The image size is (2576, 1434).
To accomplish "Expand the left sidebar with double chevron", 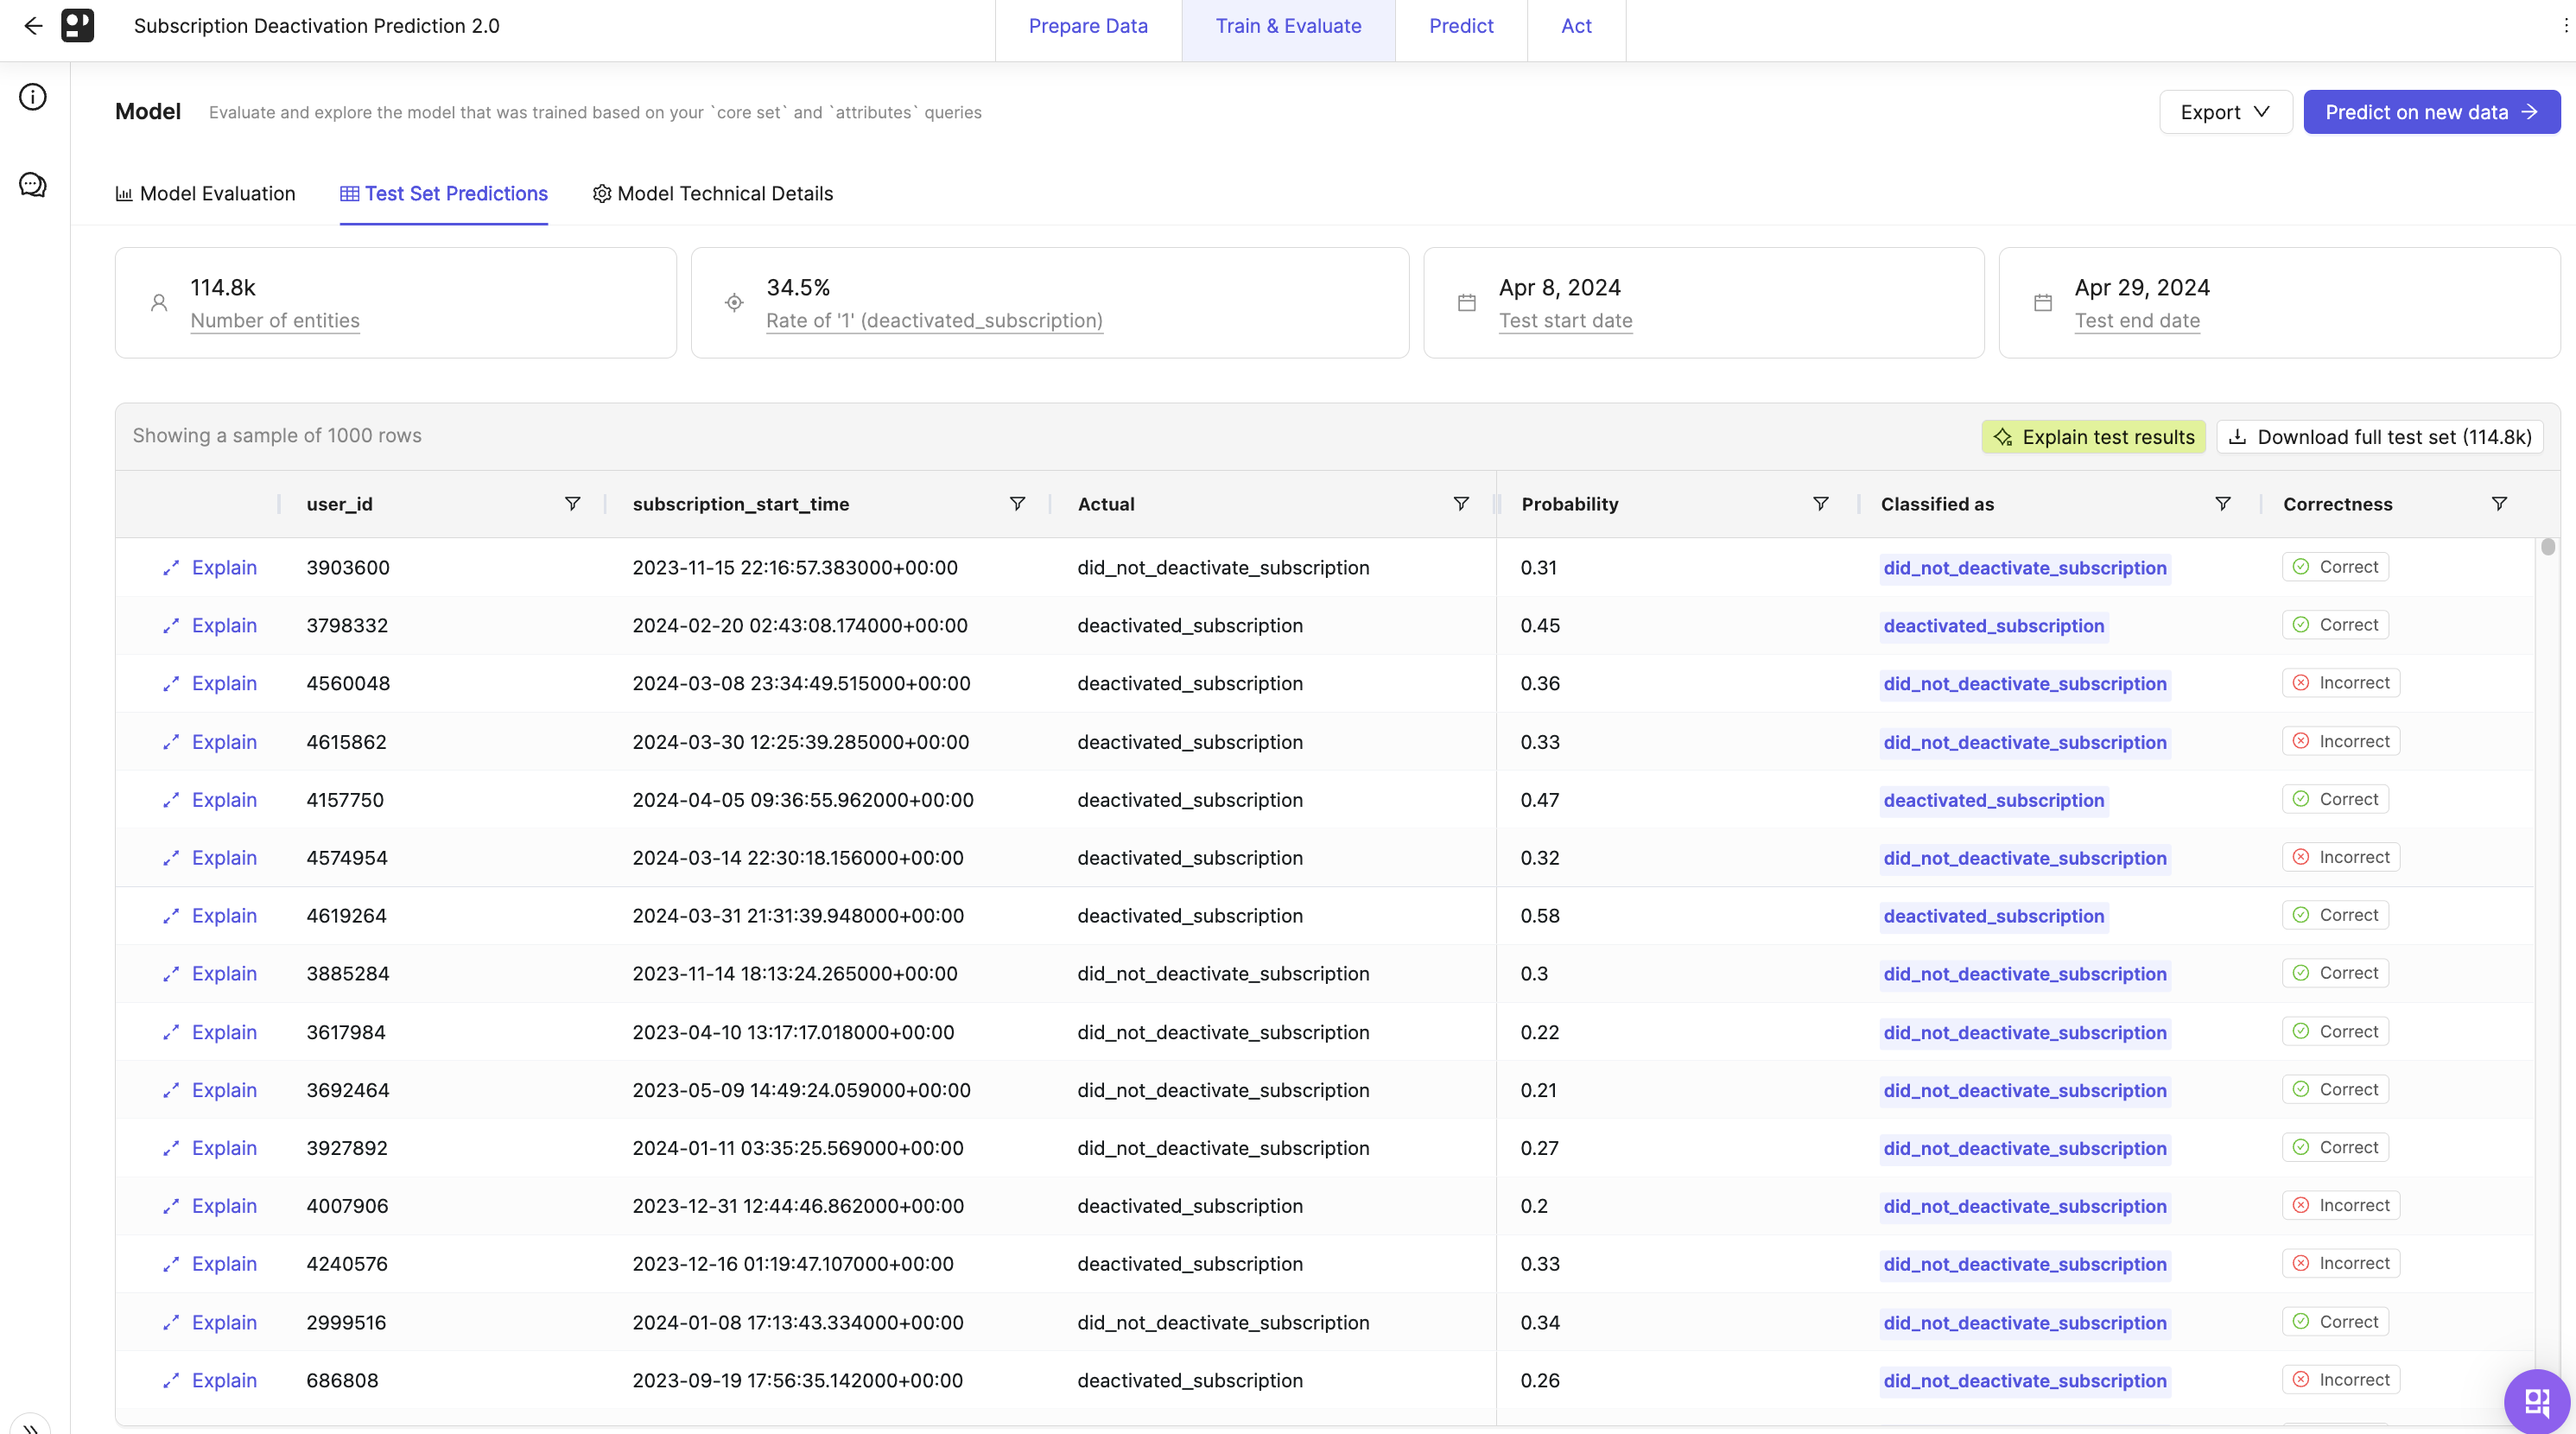I will pos(30,1426).
